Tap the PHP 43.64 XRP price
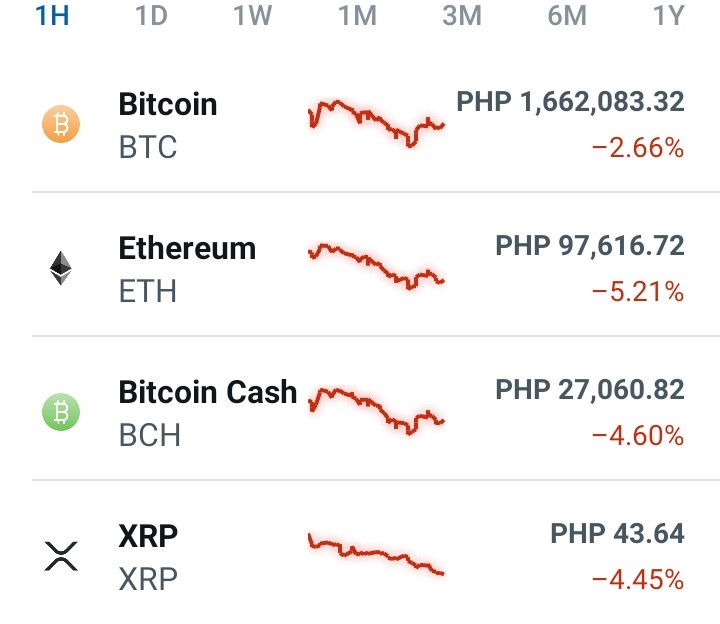 [617, 533]
